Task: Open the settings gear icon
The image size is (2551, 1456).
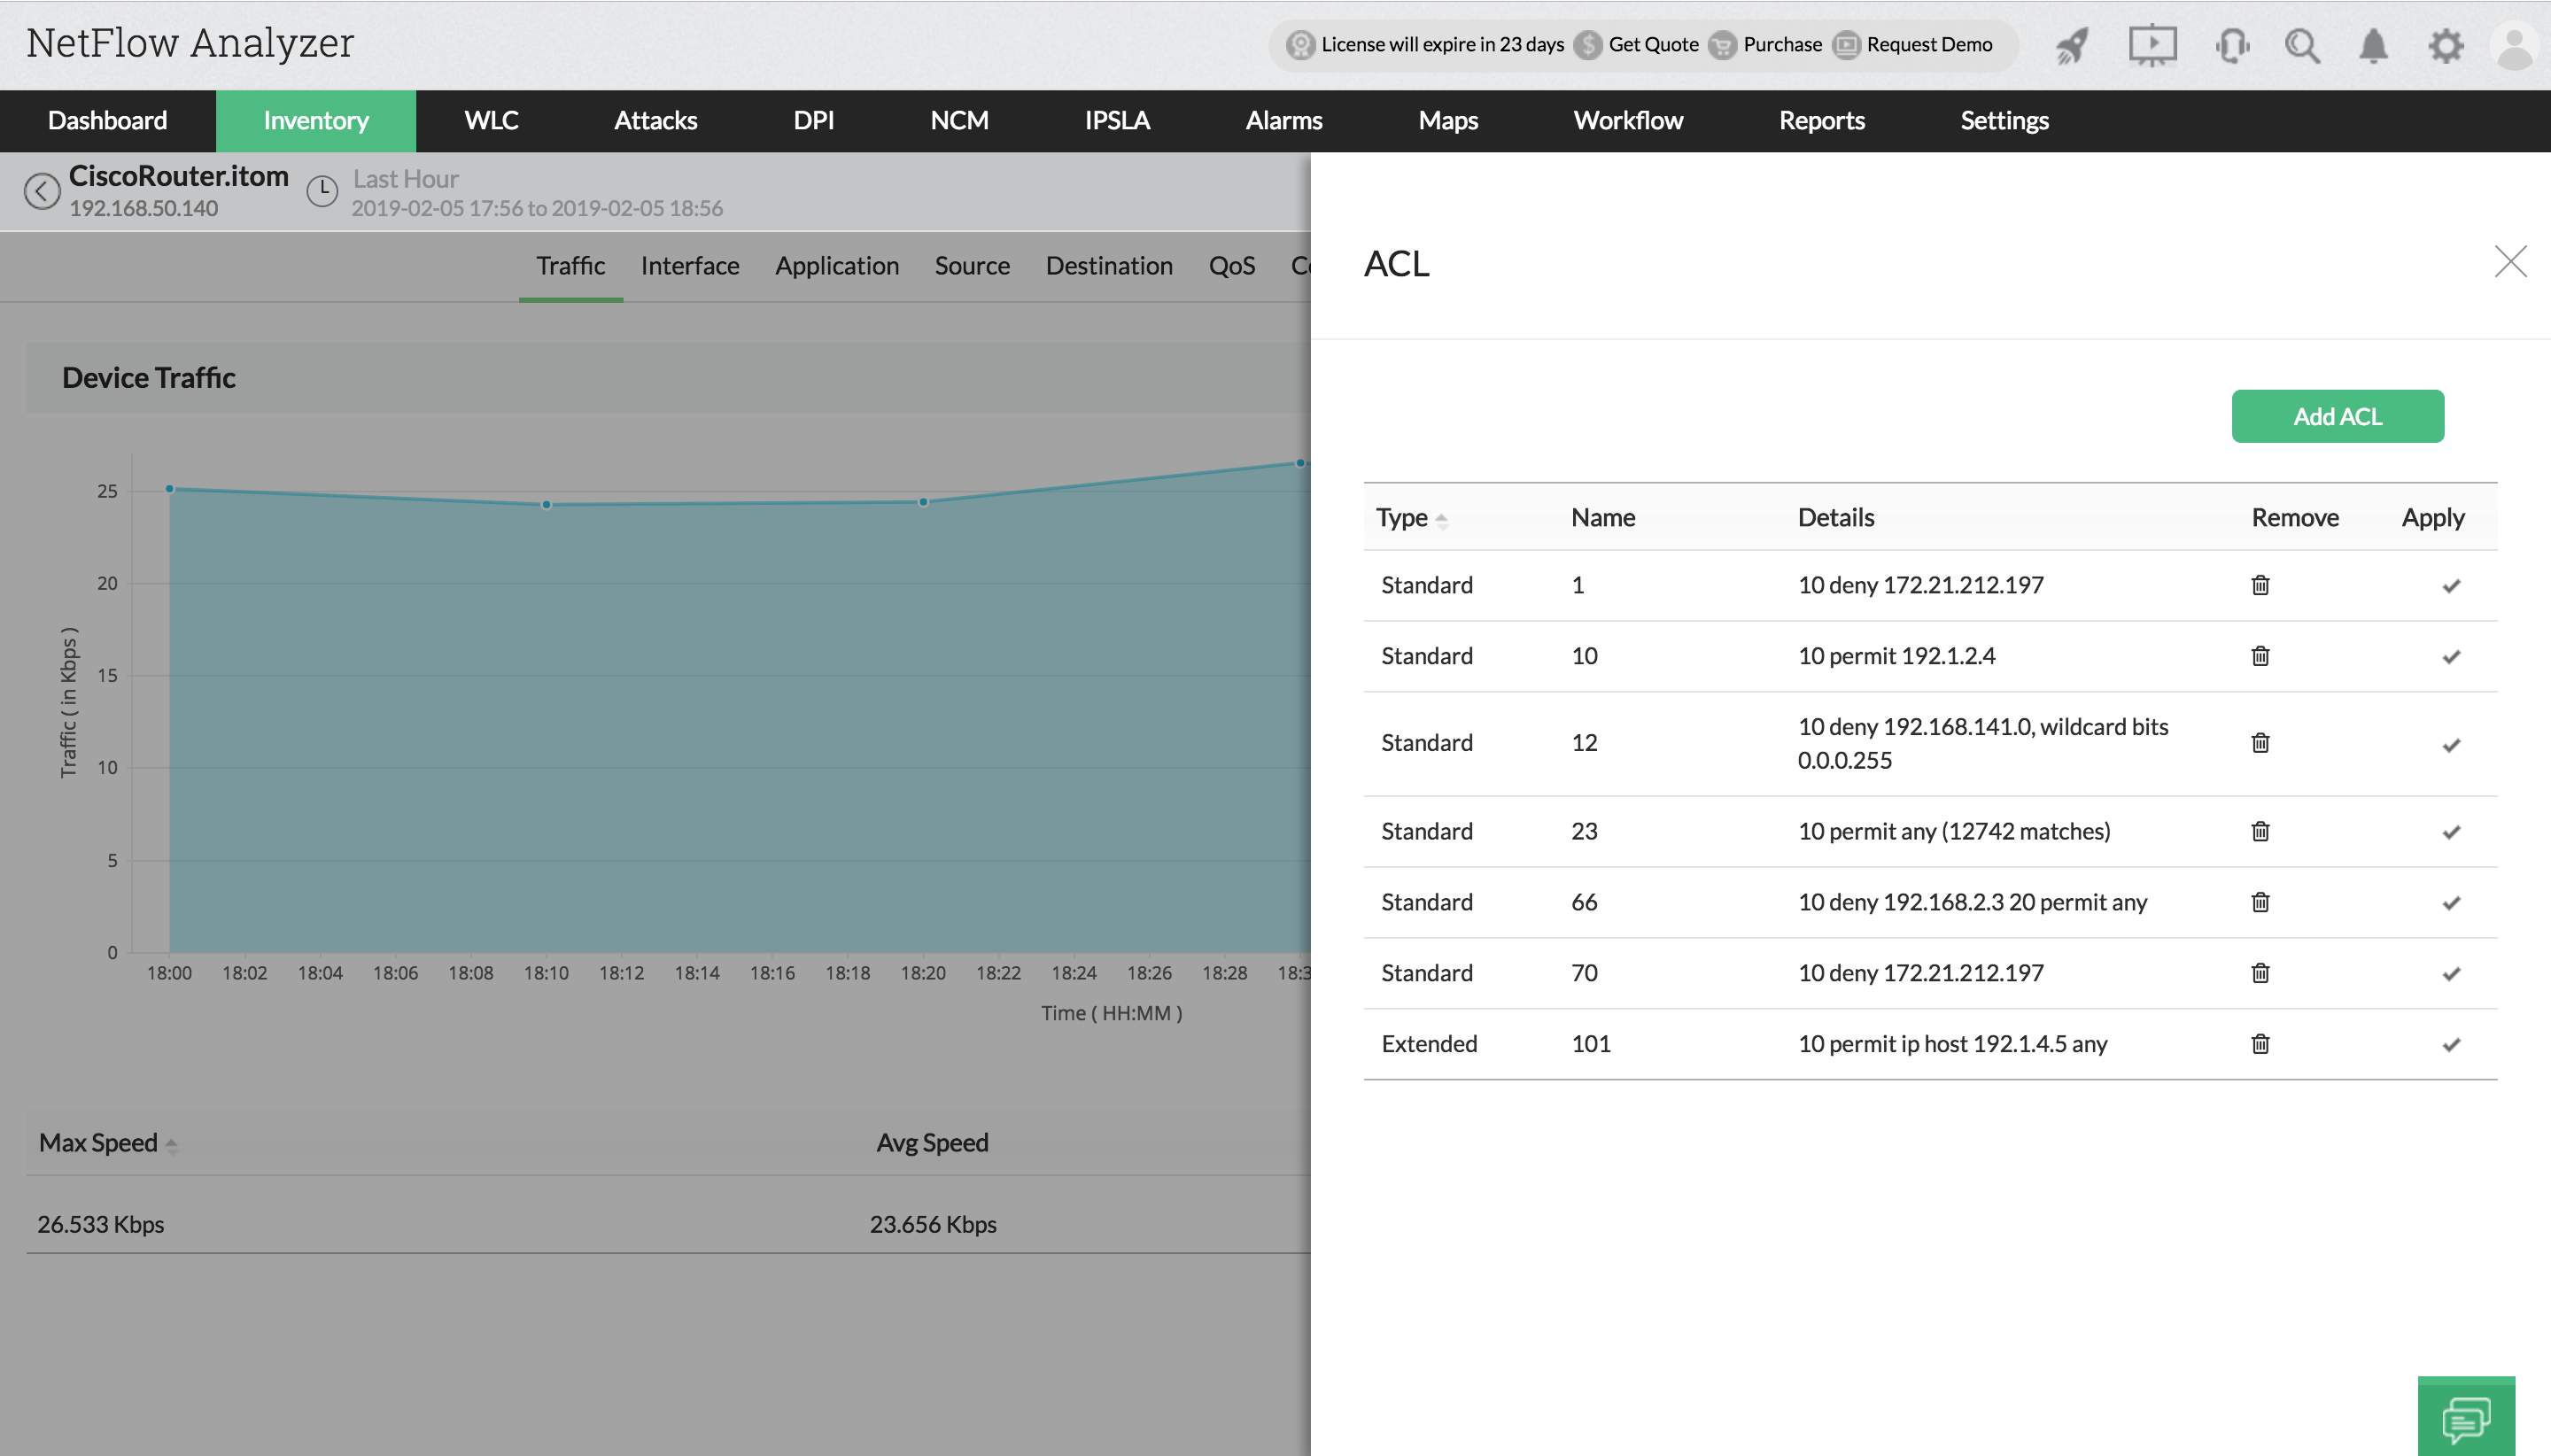Action: (2445, 46)
